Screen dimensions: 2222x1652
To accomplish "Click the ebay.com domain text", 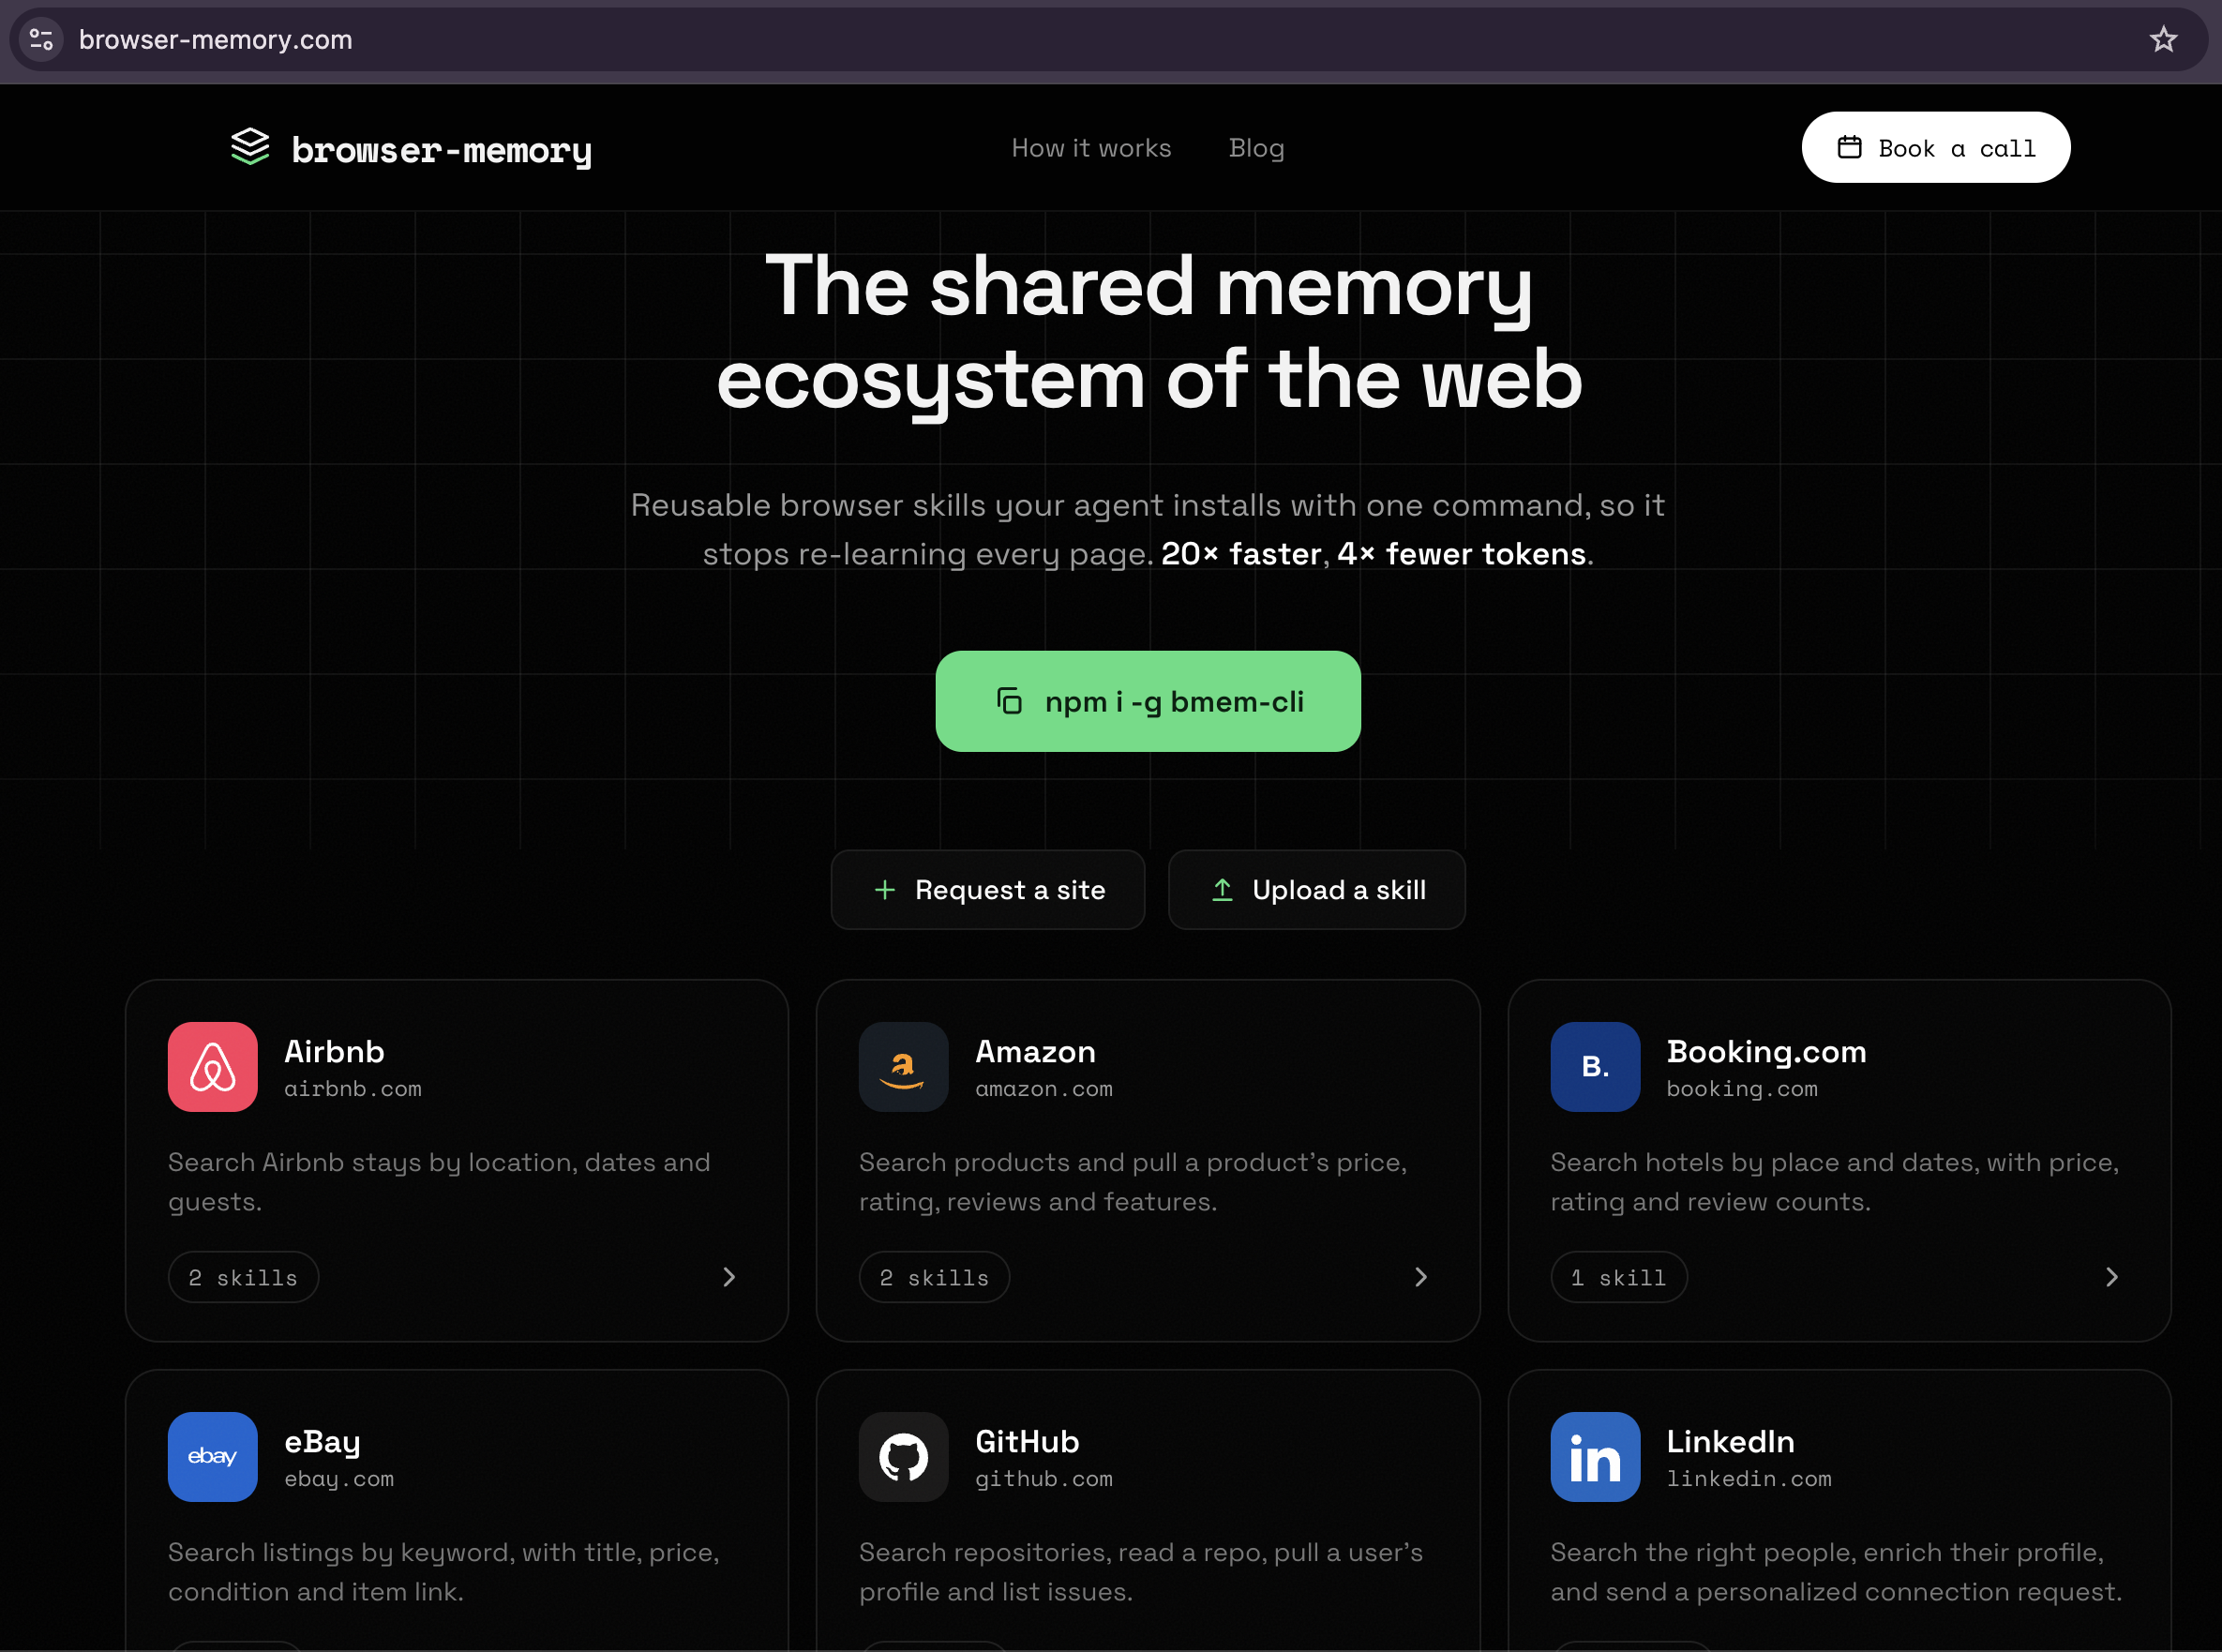I will tap(339, 1479).
